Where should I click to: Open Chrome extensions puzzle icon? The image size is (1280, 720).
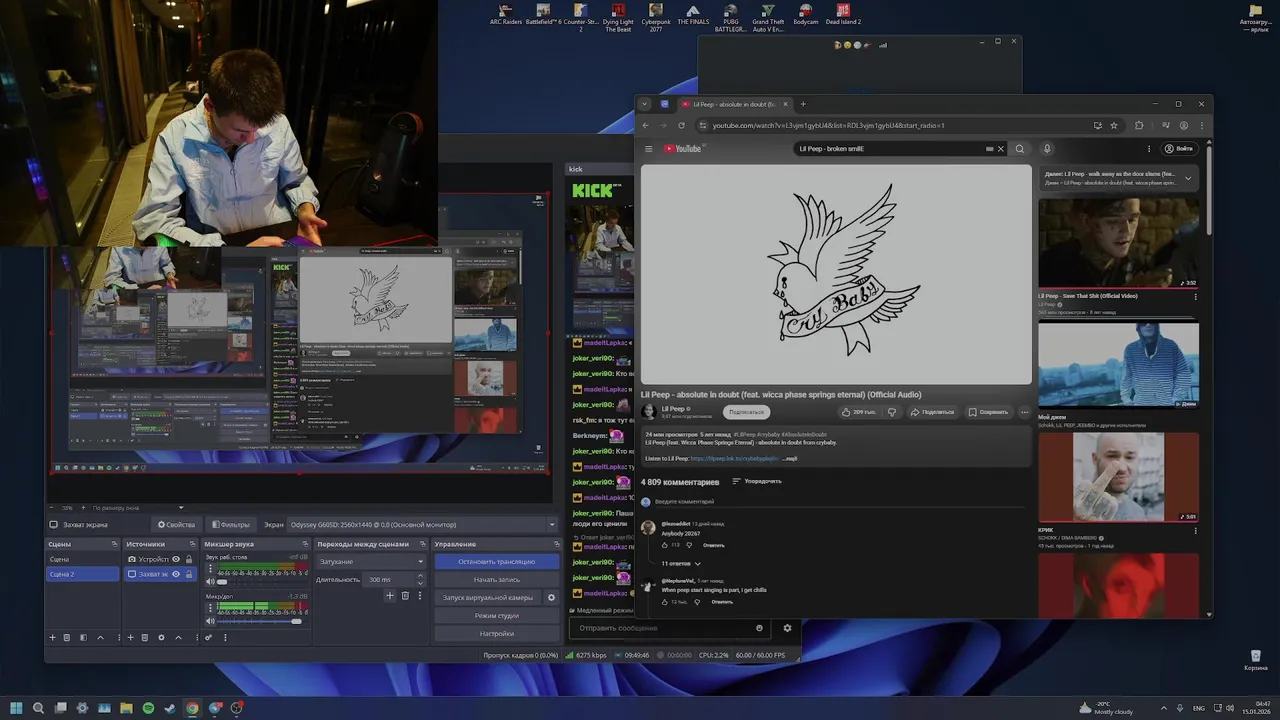tap(1139, 125)
